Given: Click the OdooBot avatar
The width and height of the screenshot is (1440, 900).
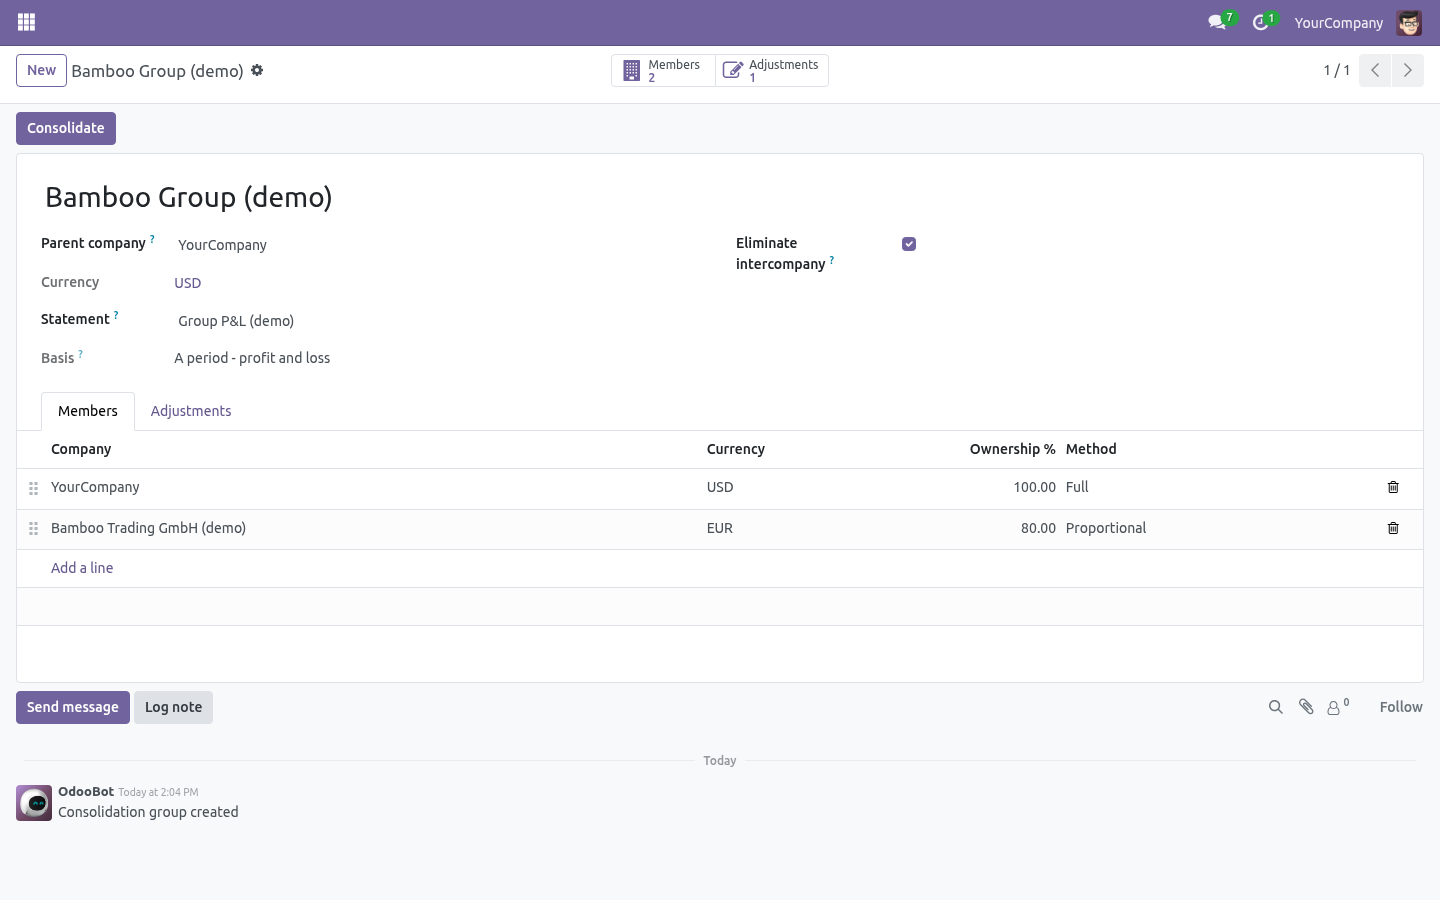Looking at the screenshot, I should [x=34, y=803].
